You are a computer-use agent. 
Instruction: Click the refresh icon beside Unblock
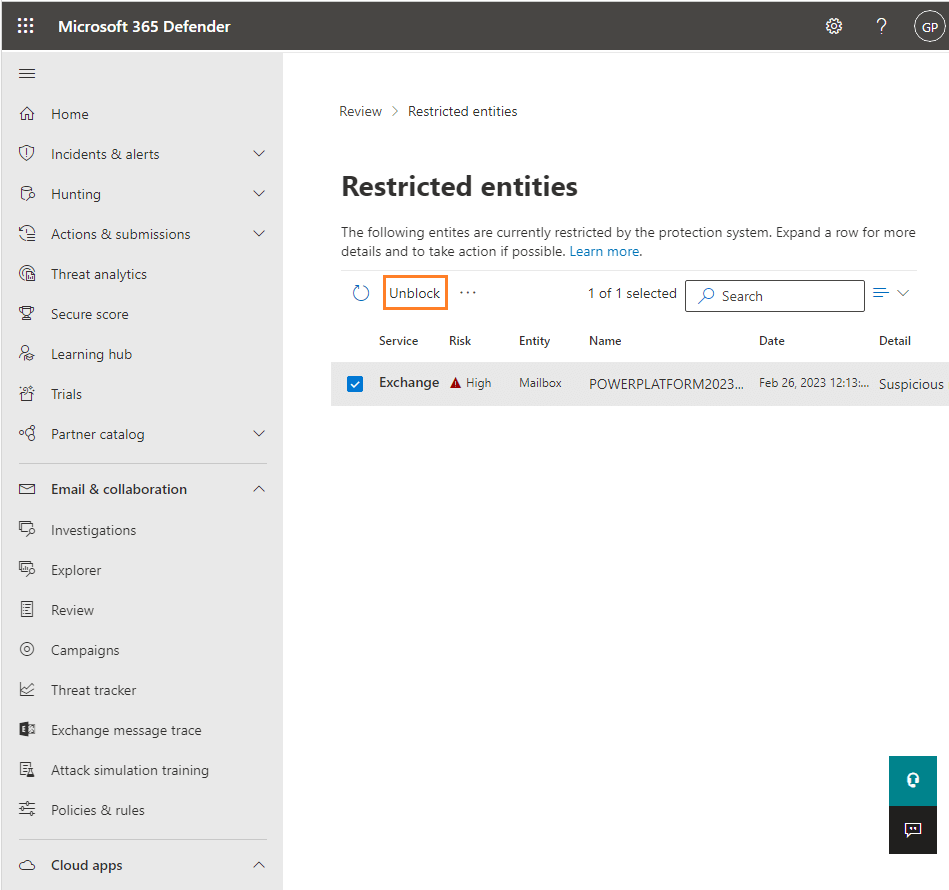(x=361, y=293)
